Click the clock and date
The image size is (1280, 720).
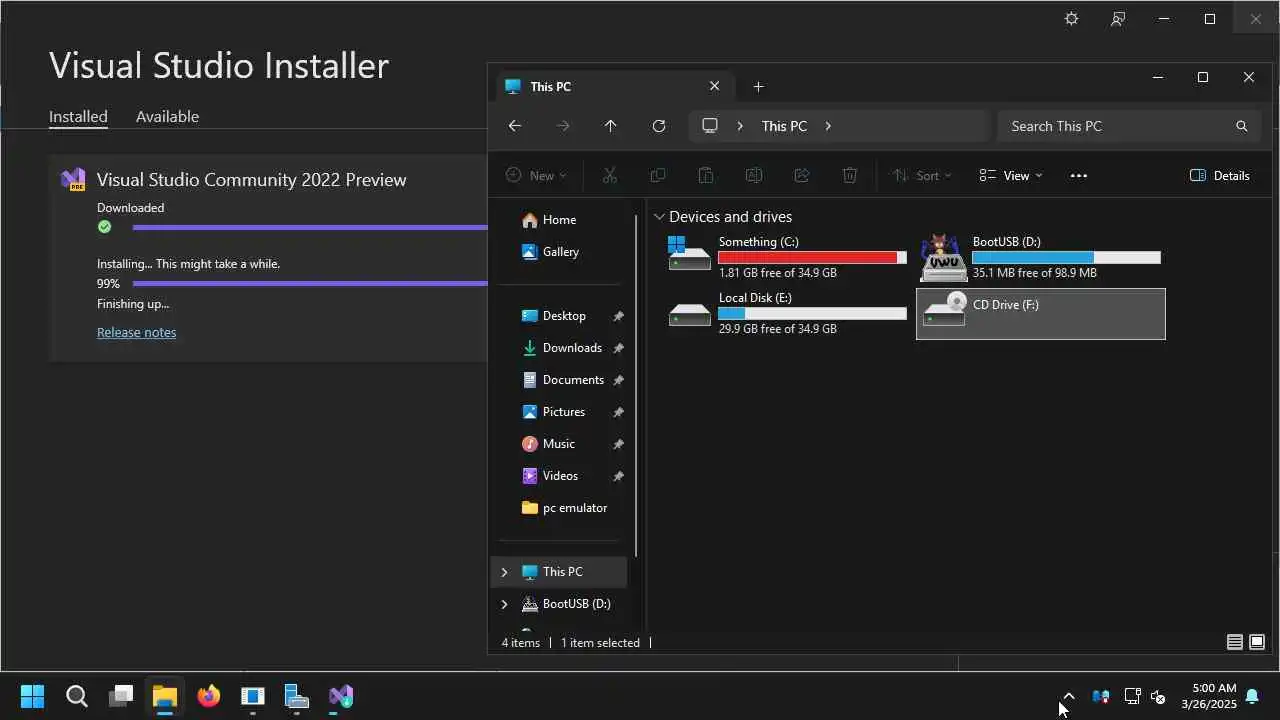1209,696
